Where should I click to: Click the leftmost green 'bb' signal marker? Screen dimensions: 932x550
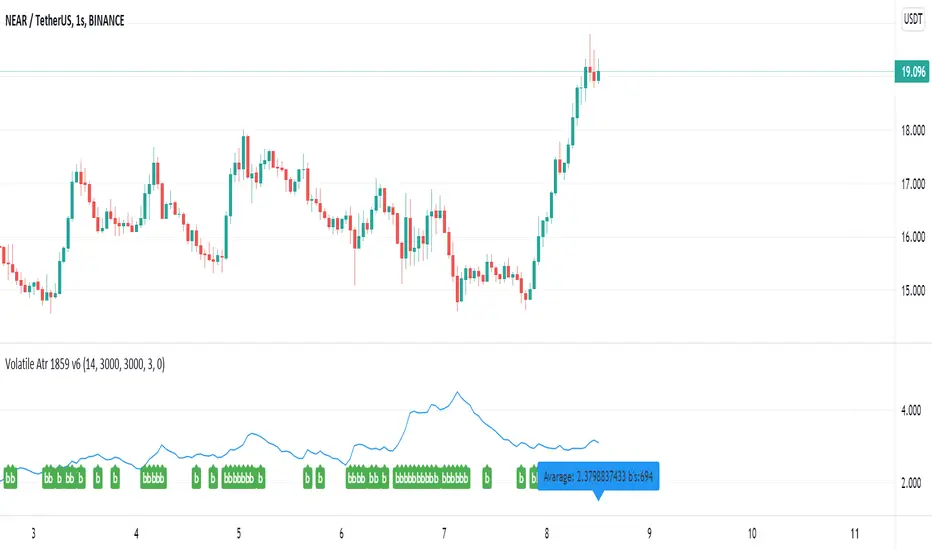pos(10,479)
